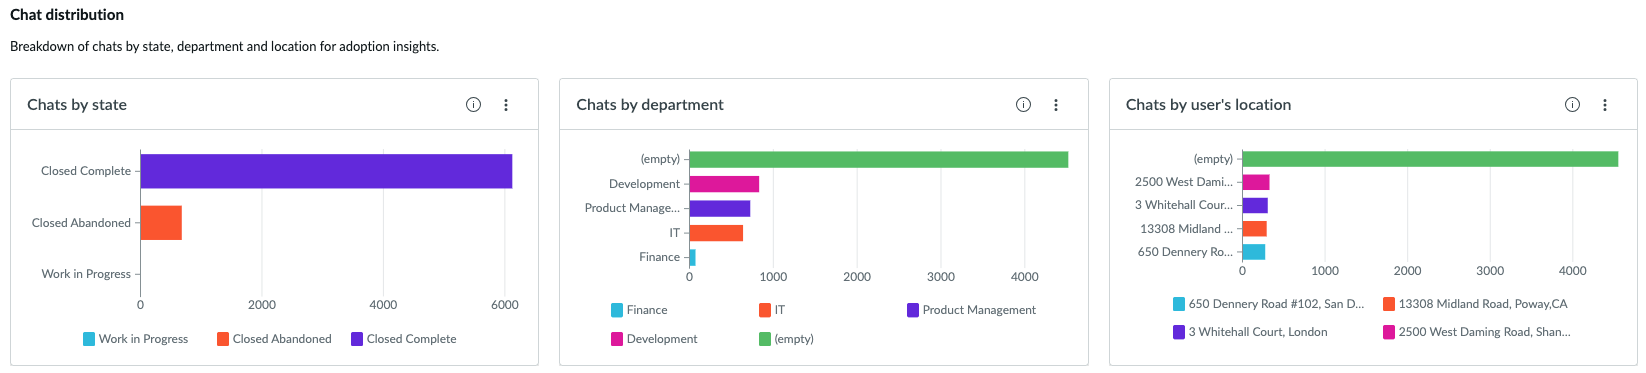1646x373 pixels.
Task: Click the green (empty) department bar
Action: pyautogui.click(x=879, y=159)
